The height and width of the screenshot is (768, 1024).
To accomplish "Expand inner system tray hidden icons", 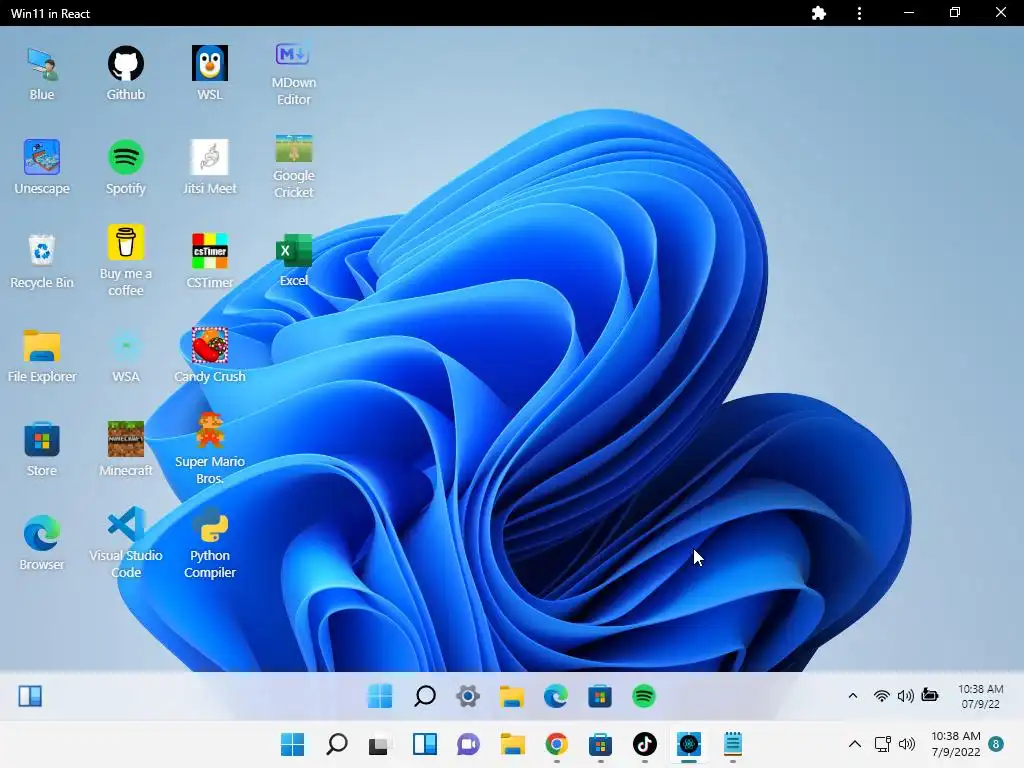I will click(852, 696).
